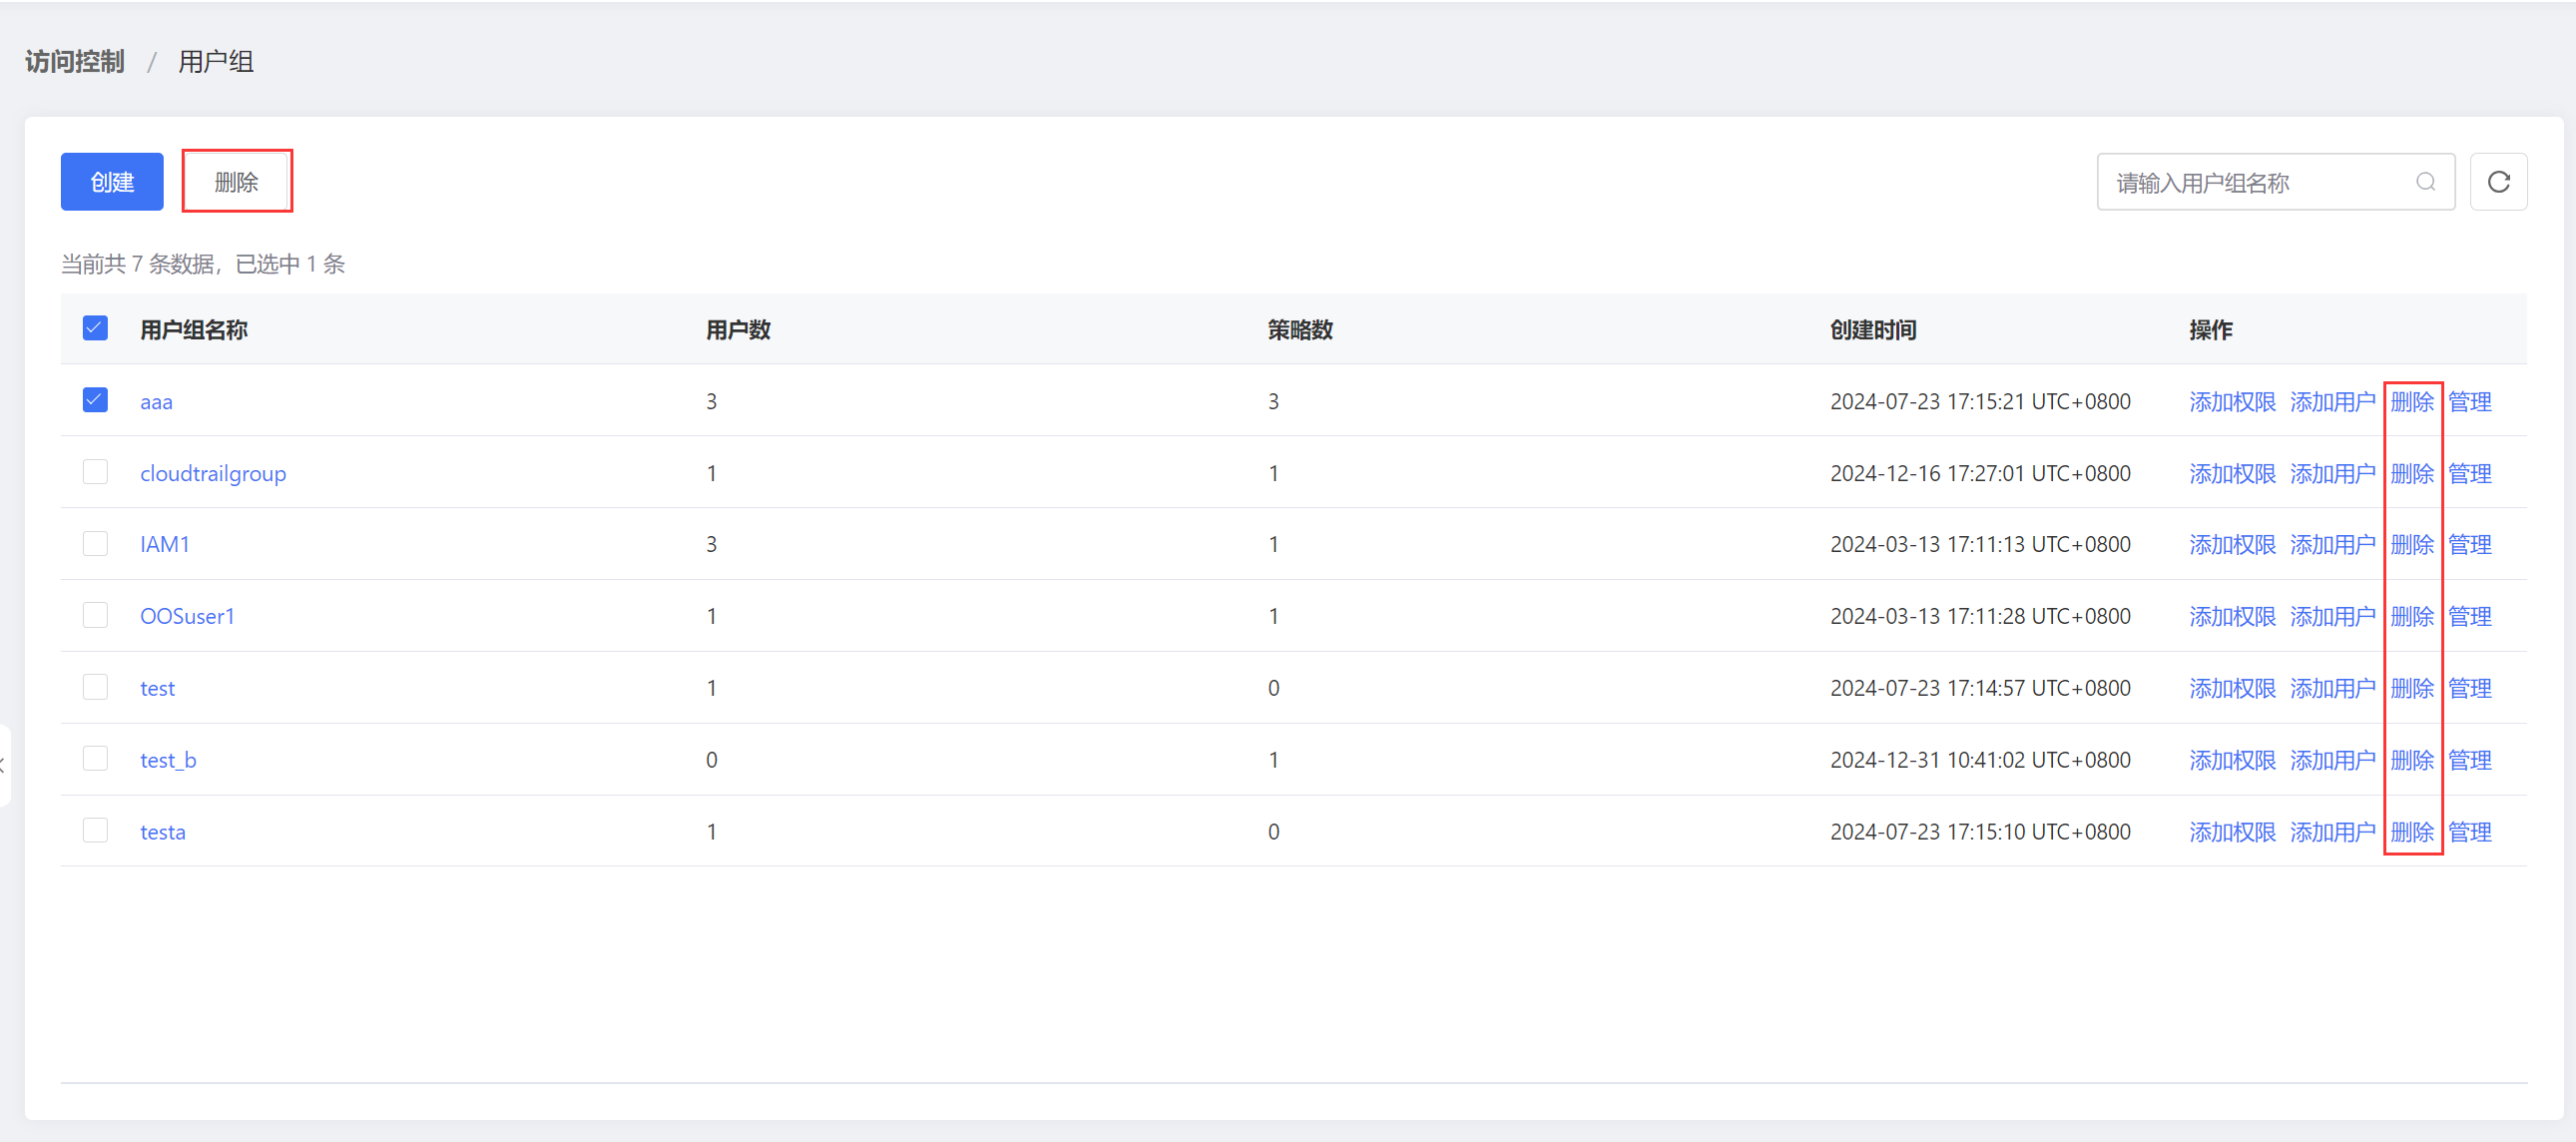Expand the collapsed left sidebar arrow
This screenshot has width=2576, height=1142.
pyautogui.click(x=4, y=765)
